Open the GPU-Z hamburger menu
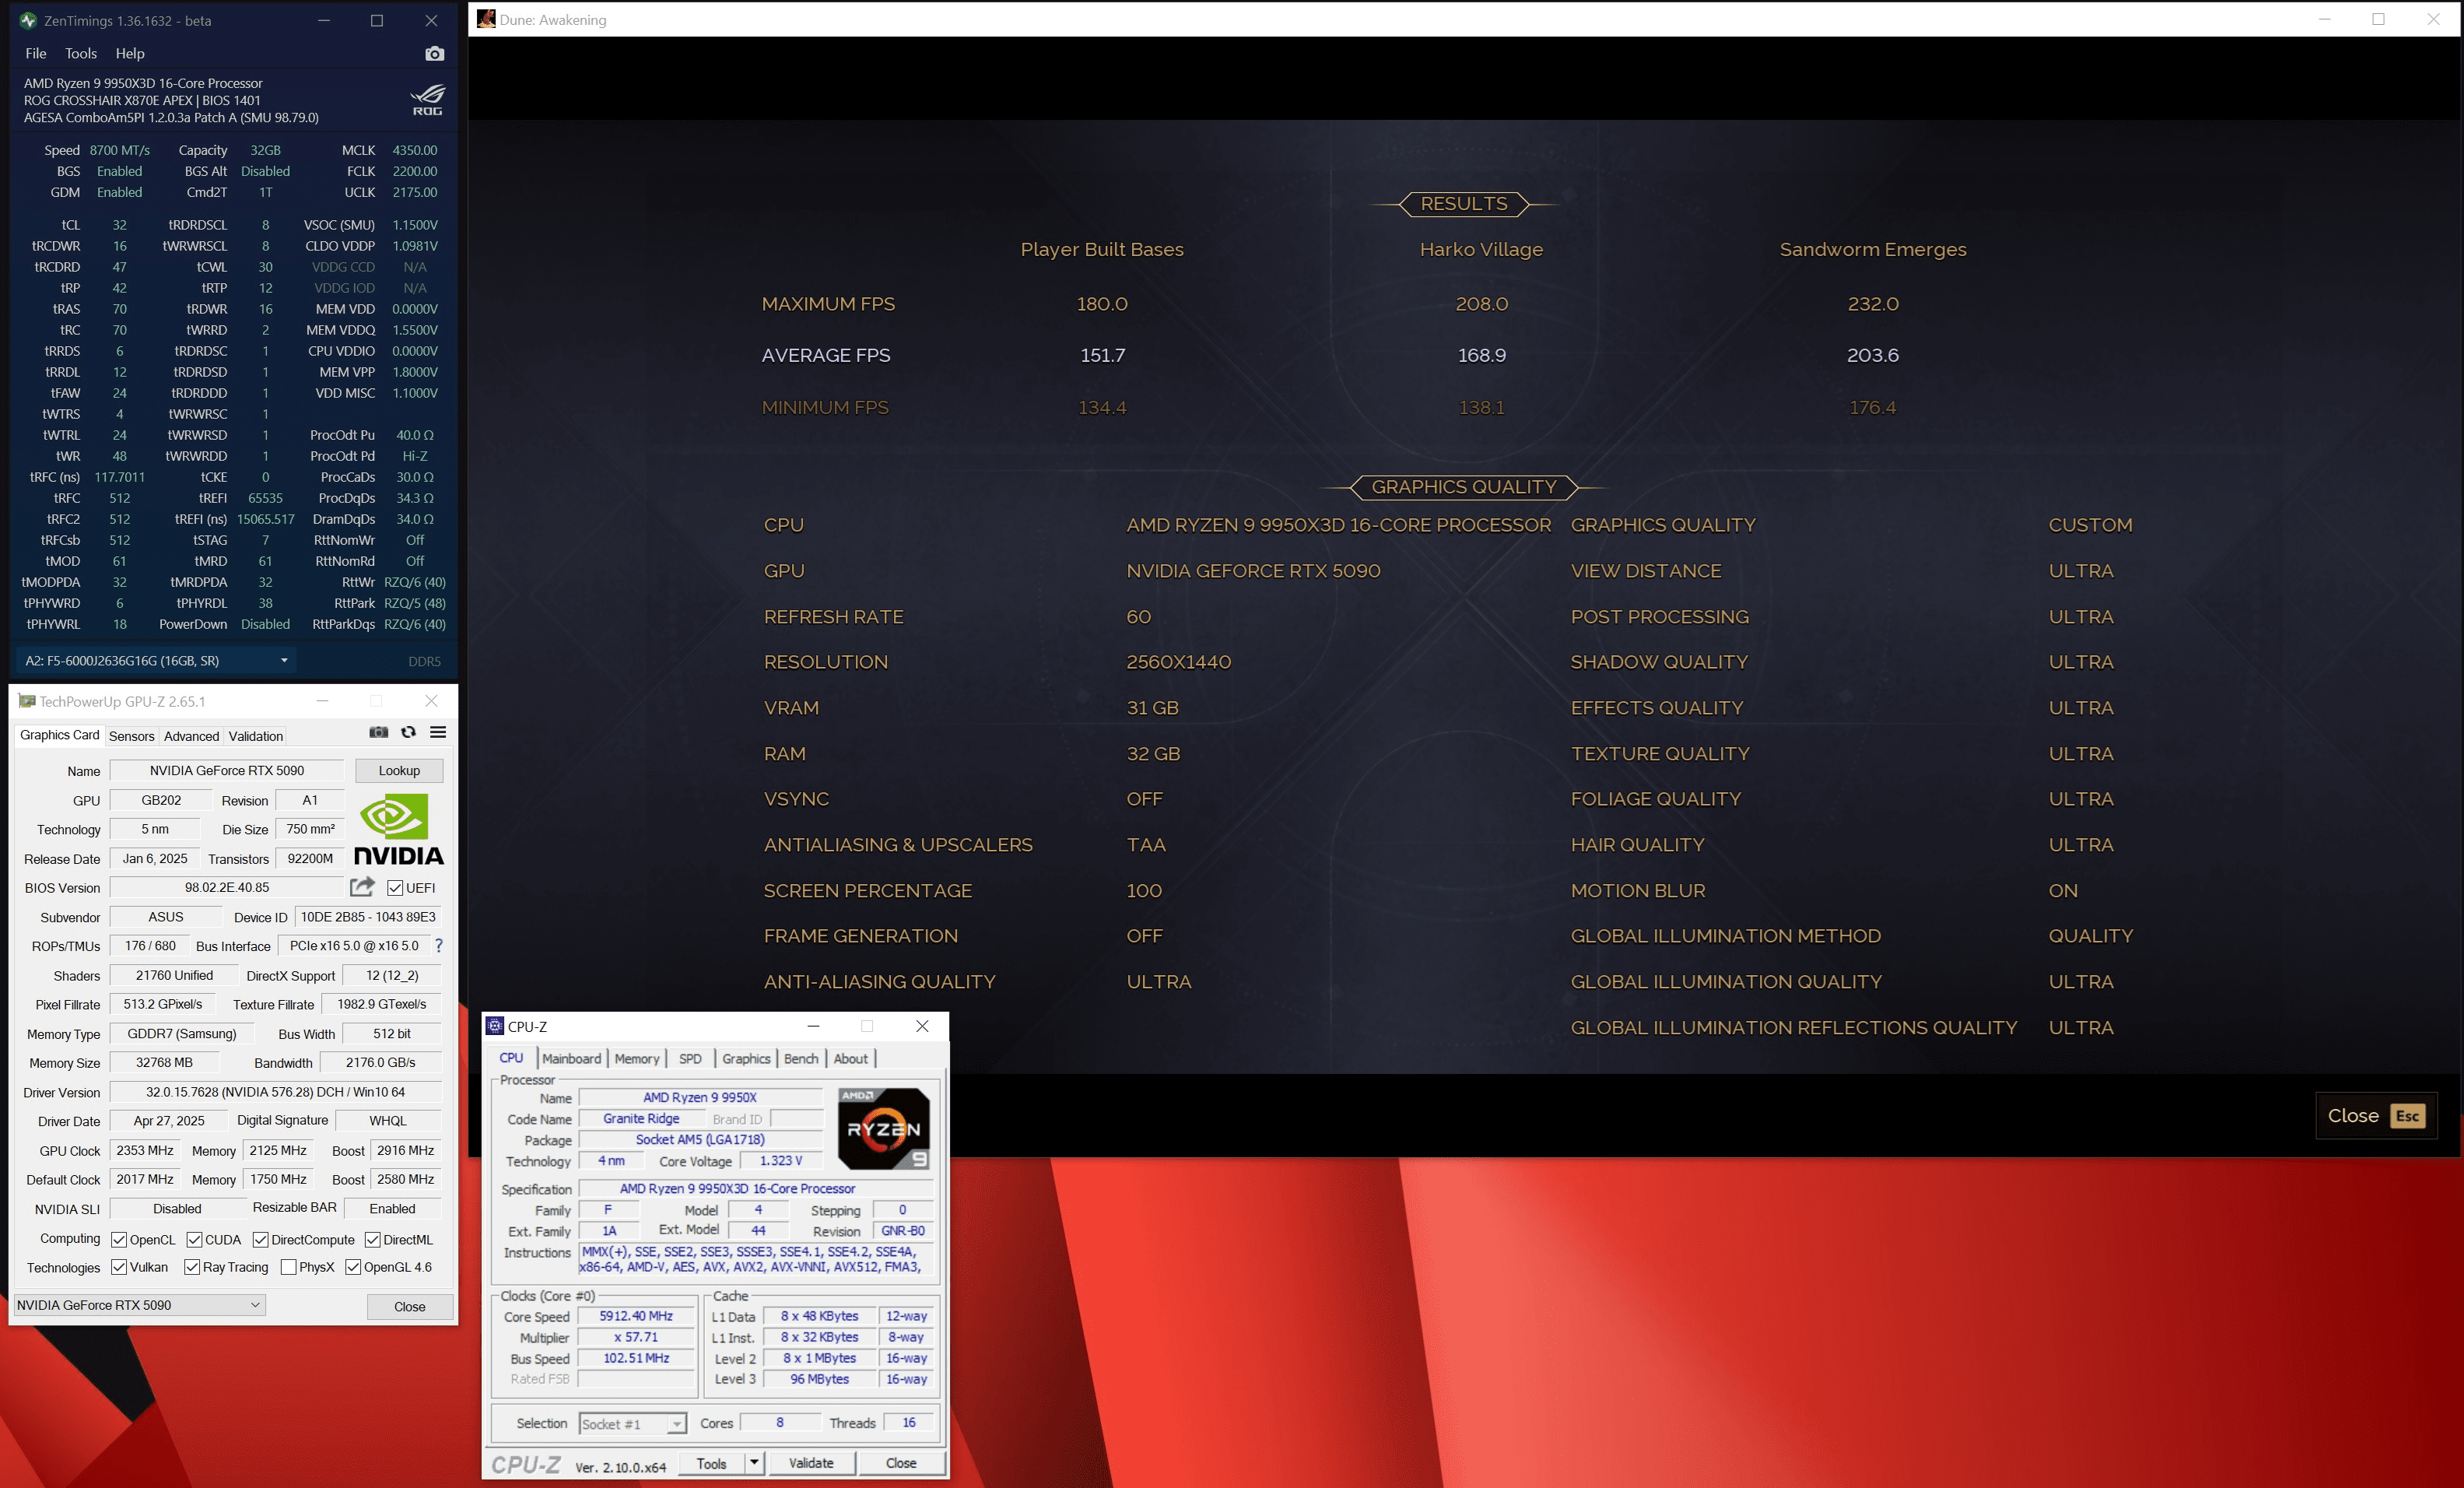 pos(438,732)
